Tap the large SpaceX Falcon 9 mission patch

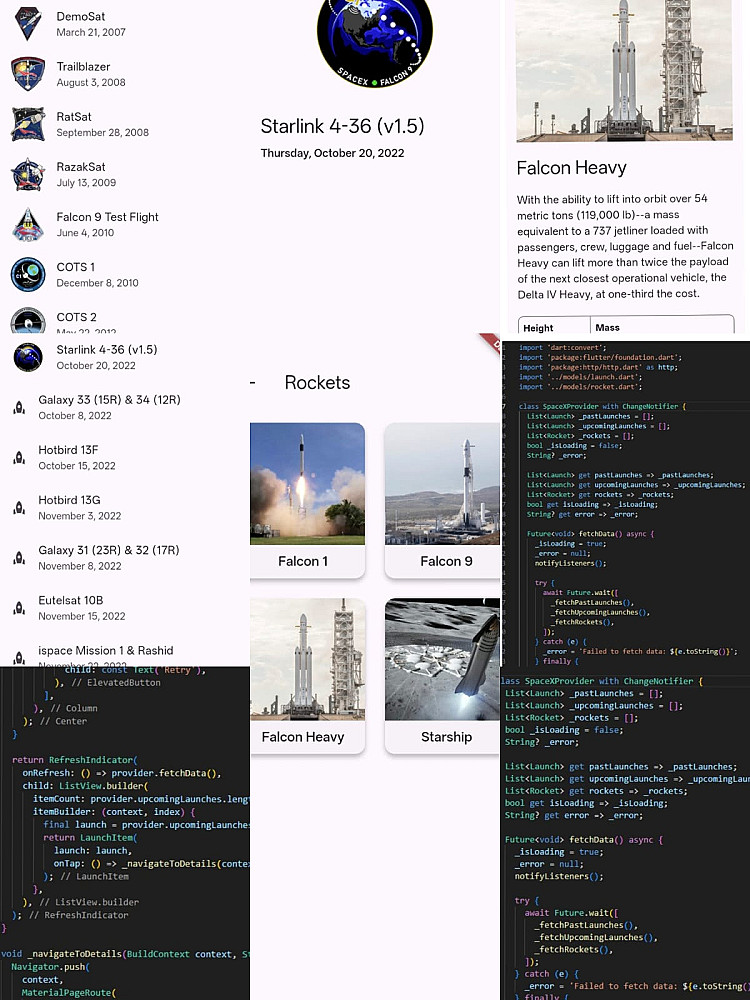coord(375,40)
